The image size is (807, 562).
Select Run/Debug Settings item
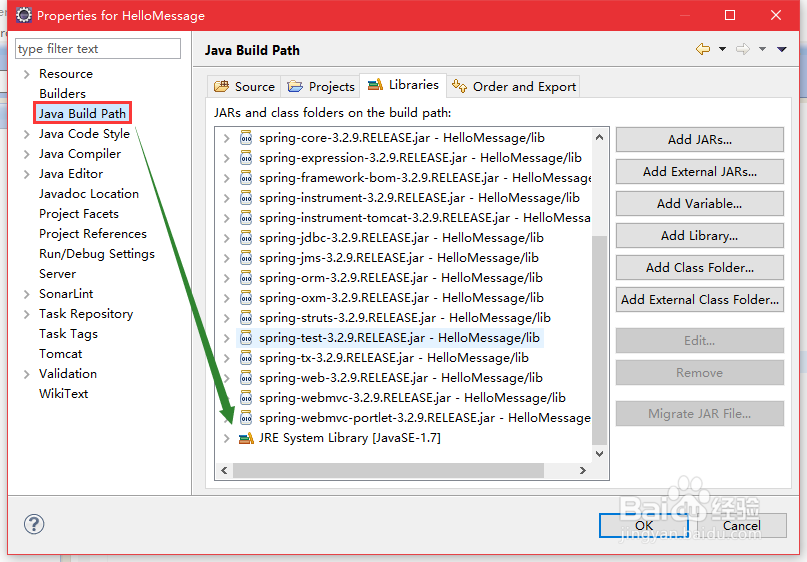[97, 254]
